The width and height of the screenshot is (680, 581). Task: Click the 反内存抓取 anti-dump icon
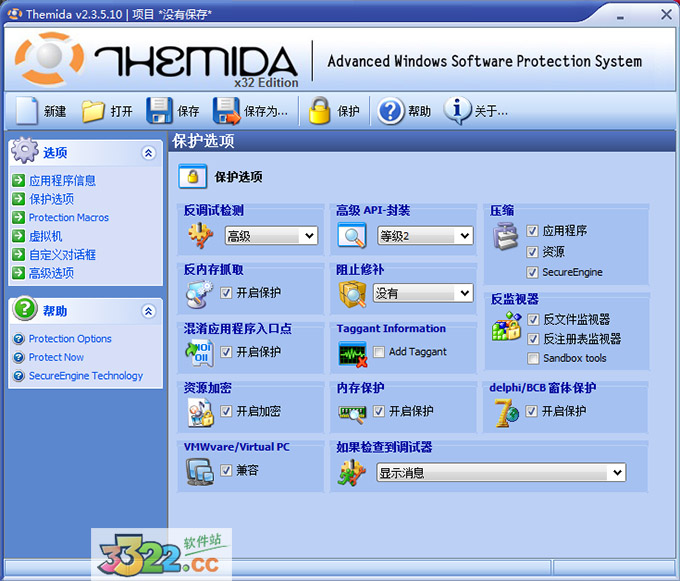tap(199, 294)
